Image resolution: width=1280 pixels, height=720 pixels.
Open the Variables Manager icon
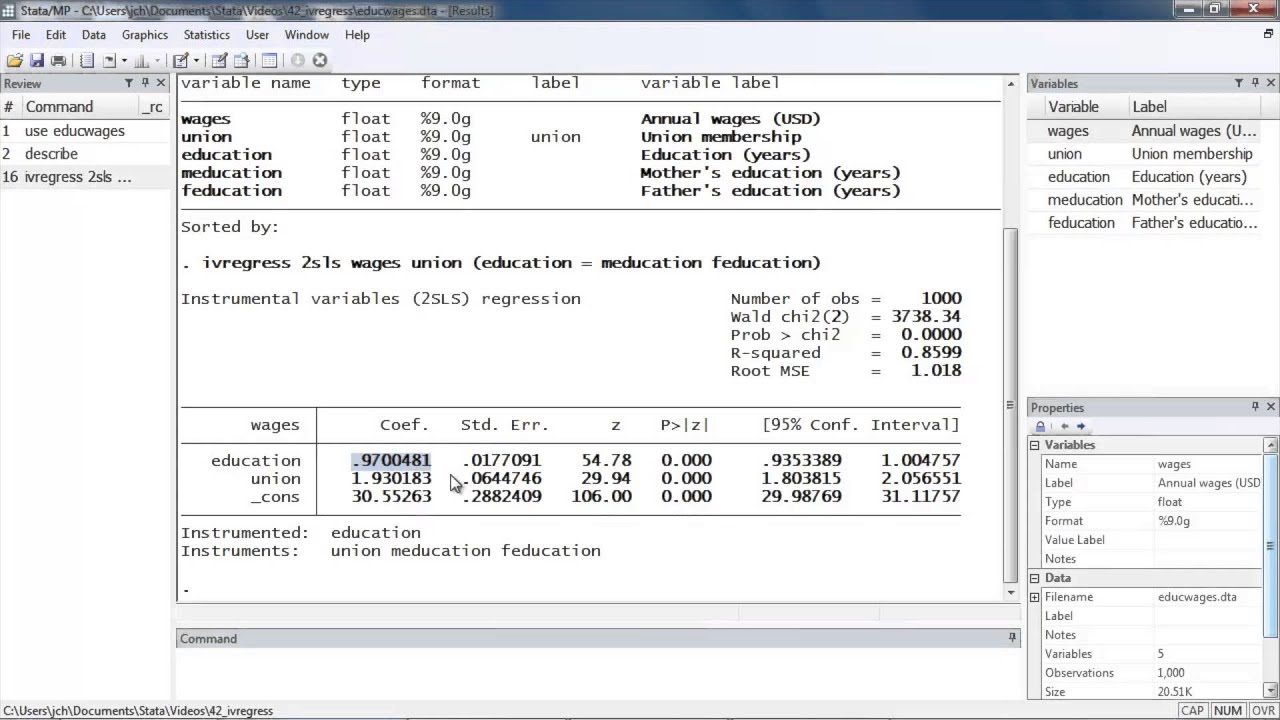269,60
